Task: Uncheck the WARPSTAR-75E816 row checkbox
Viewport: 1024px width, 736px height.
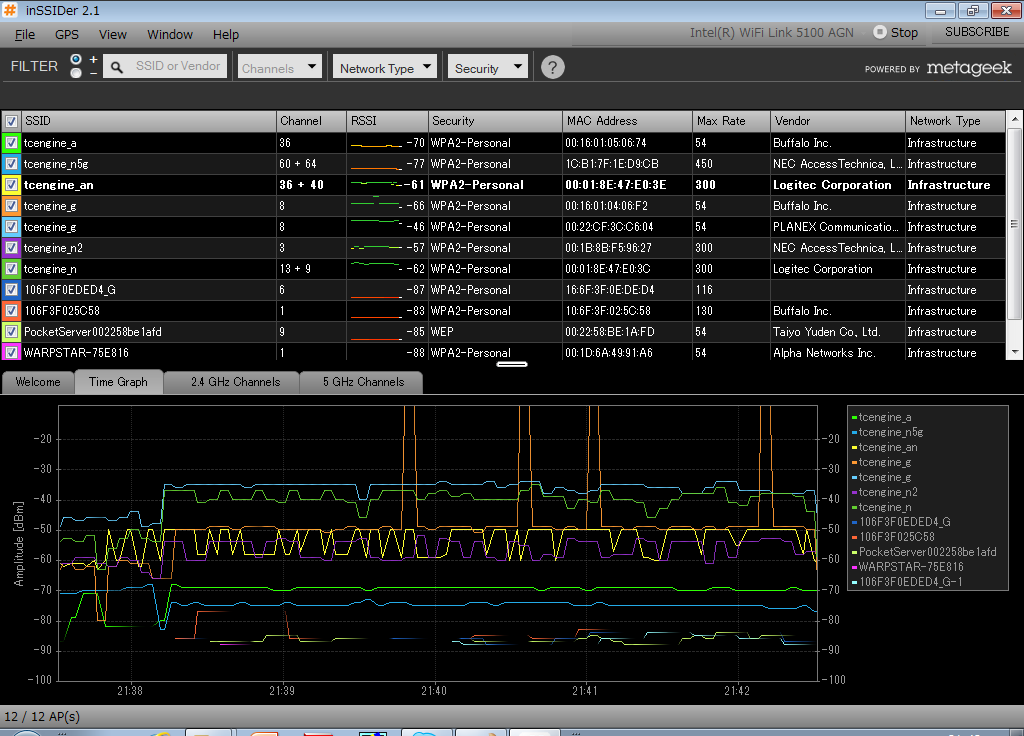Action: [x=11, y=353]
